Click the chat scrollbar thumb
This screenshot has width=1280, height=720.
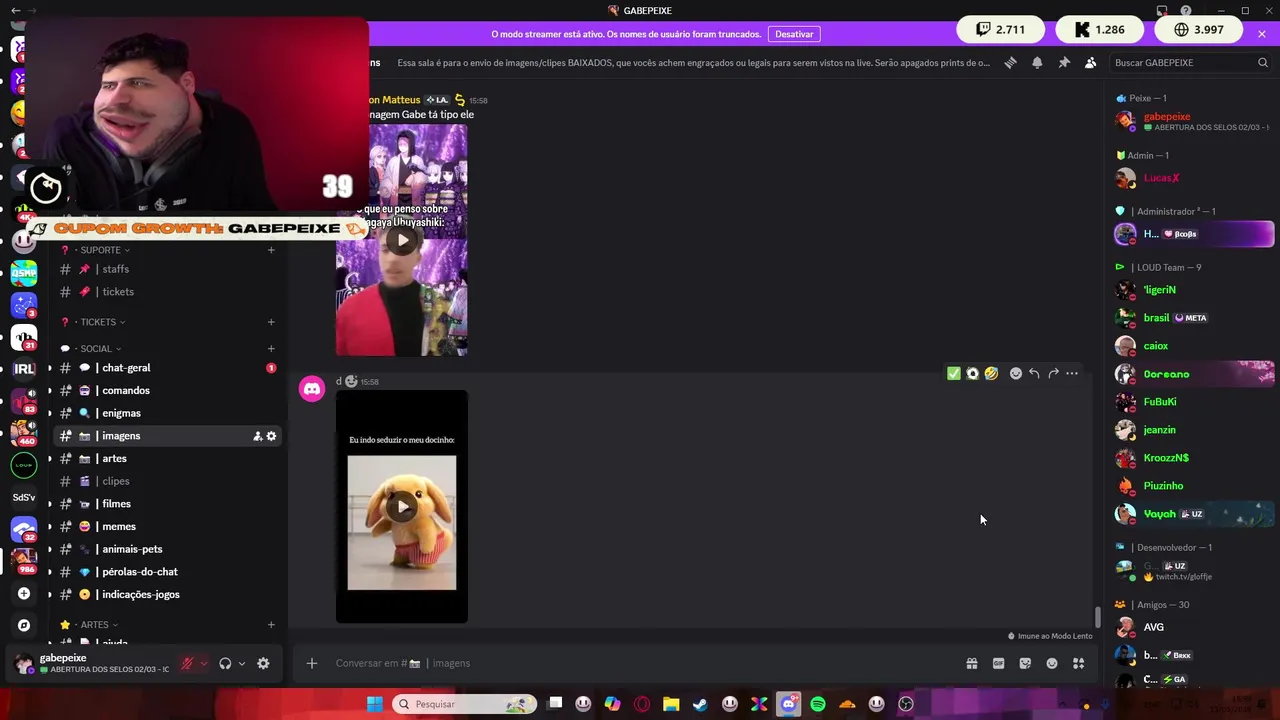[x=1097, y=617]
